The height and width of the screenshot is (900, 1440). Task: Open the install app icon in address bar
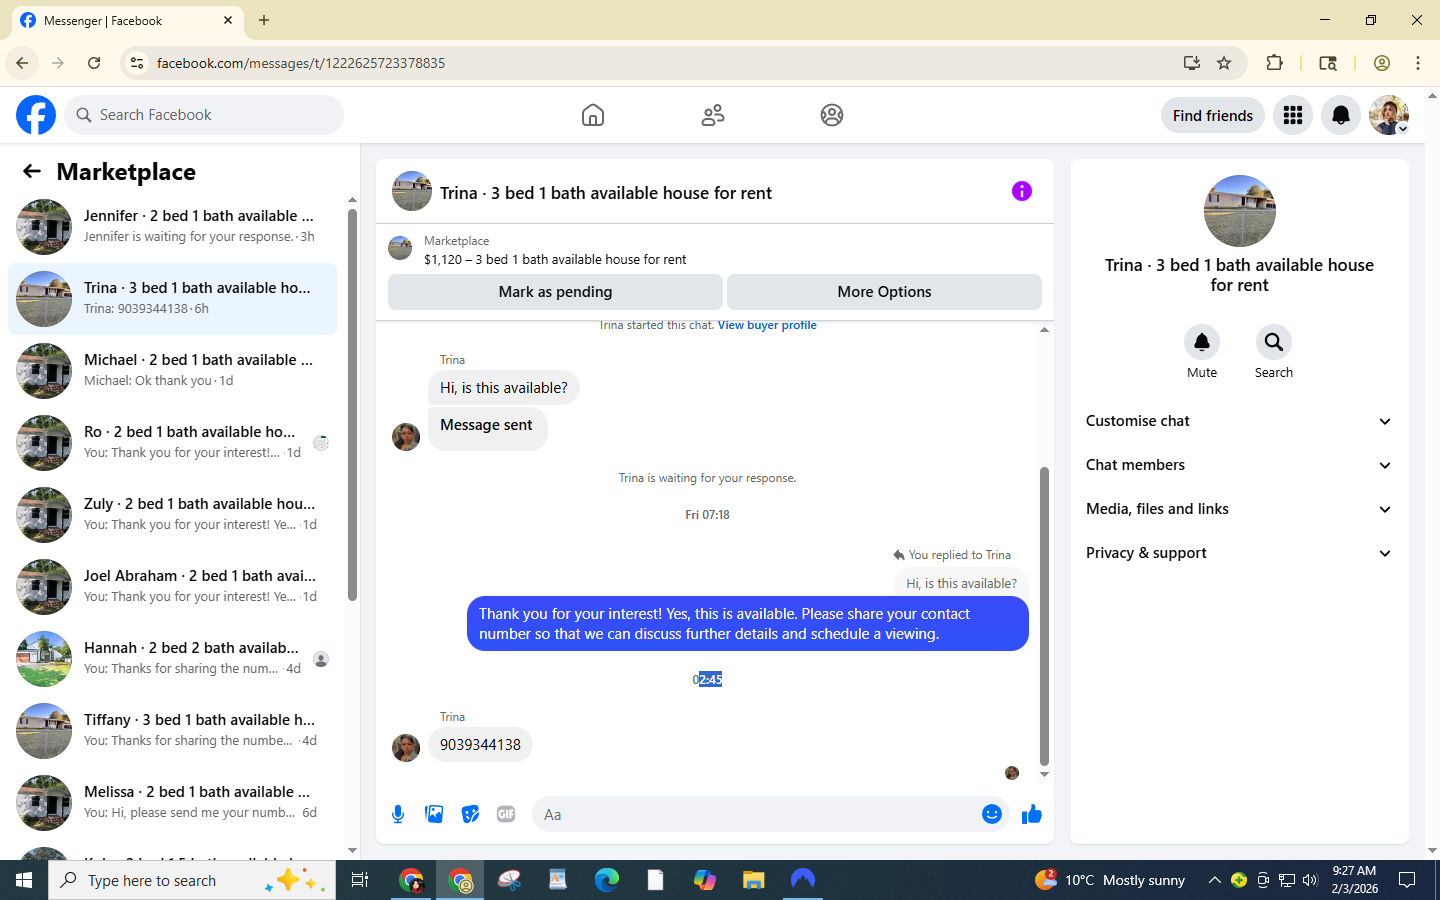click(1191, 63)
